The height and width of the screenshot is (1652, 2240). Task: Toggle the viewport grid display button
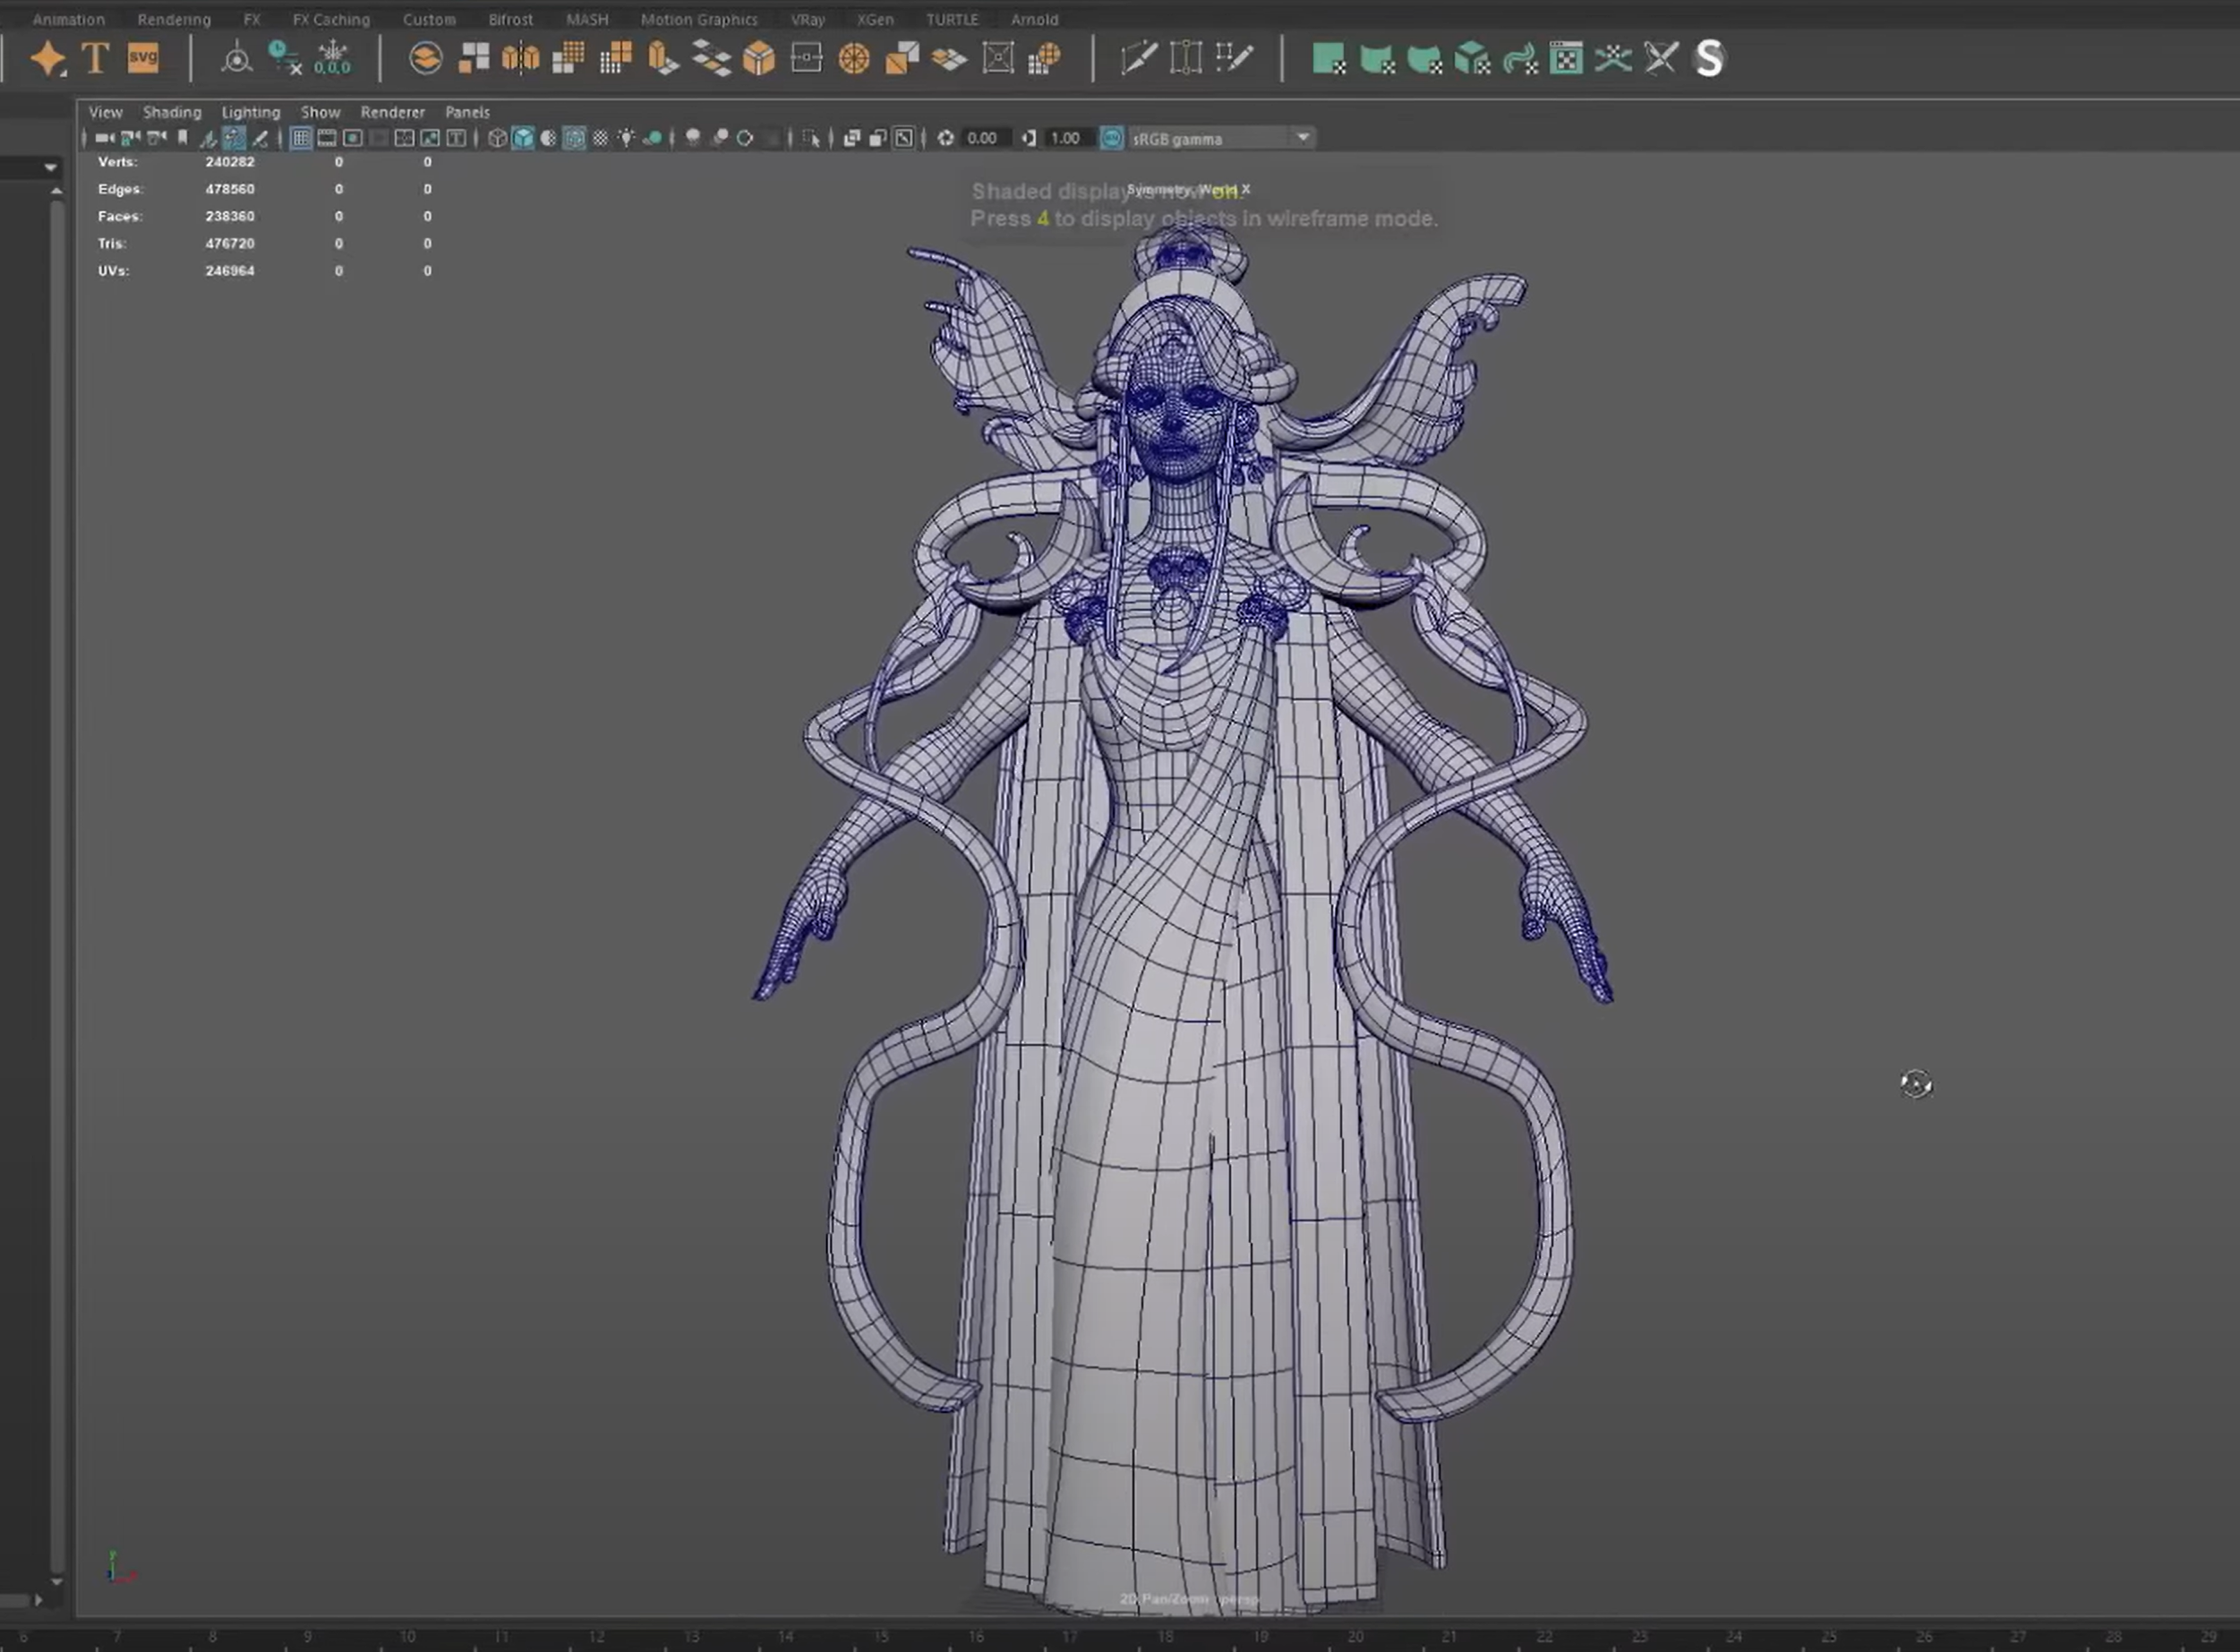tap(300, 138)
